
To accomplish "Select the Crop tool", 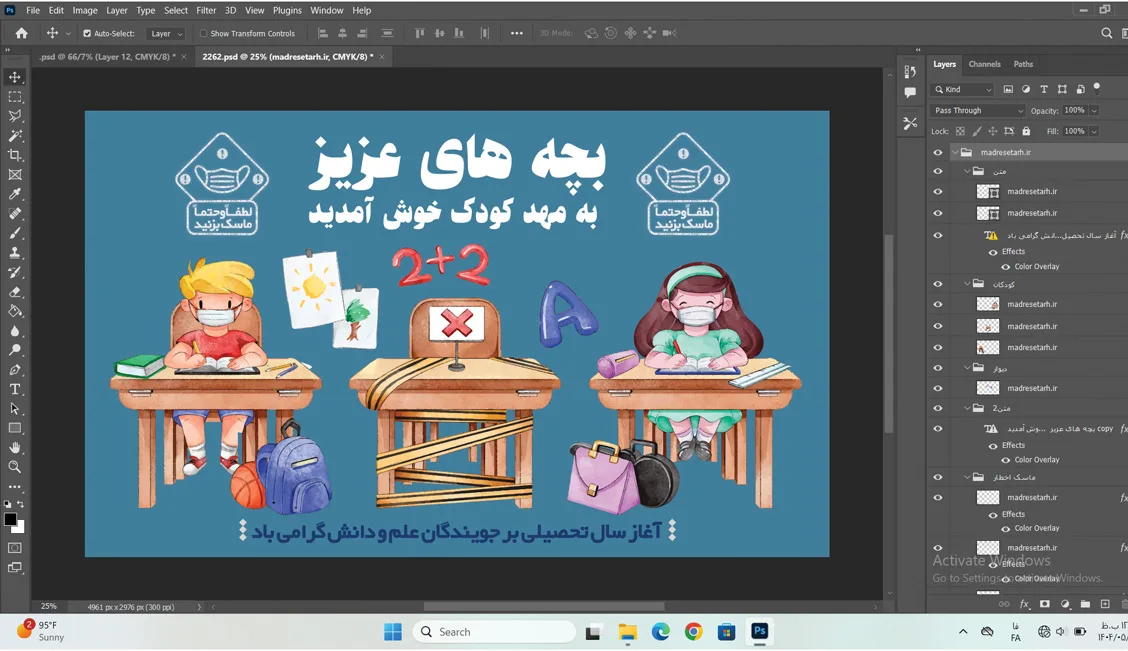I will pyautogui.click(x=14, y=155).
